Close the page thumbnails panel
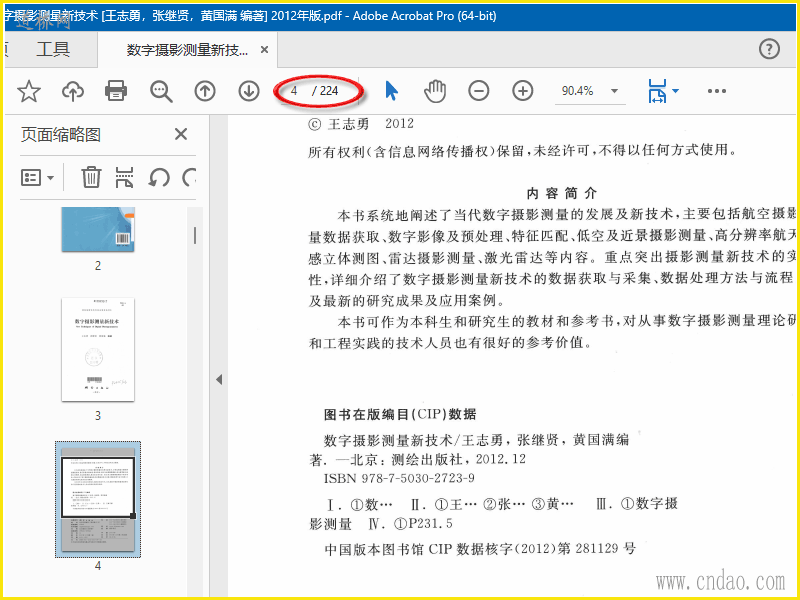 click(181, 134)
